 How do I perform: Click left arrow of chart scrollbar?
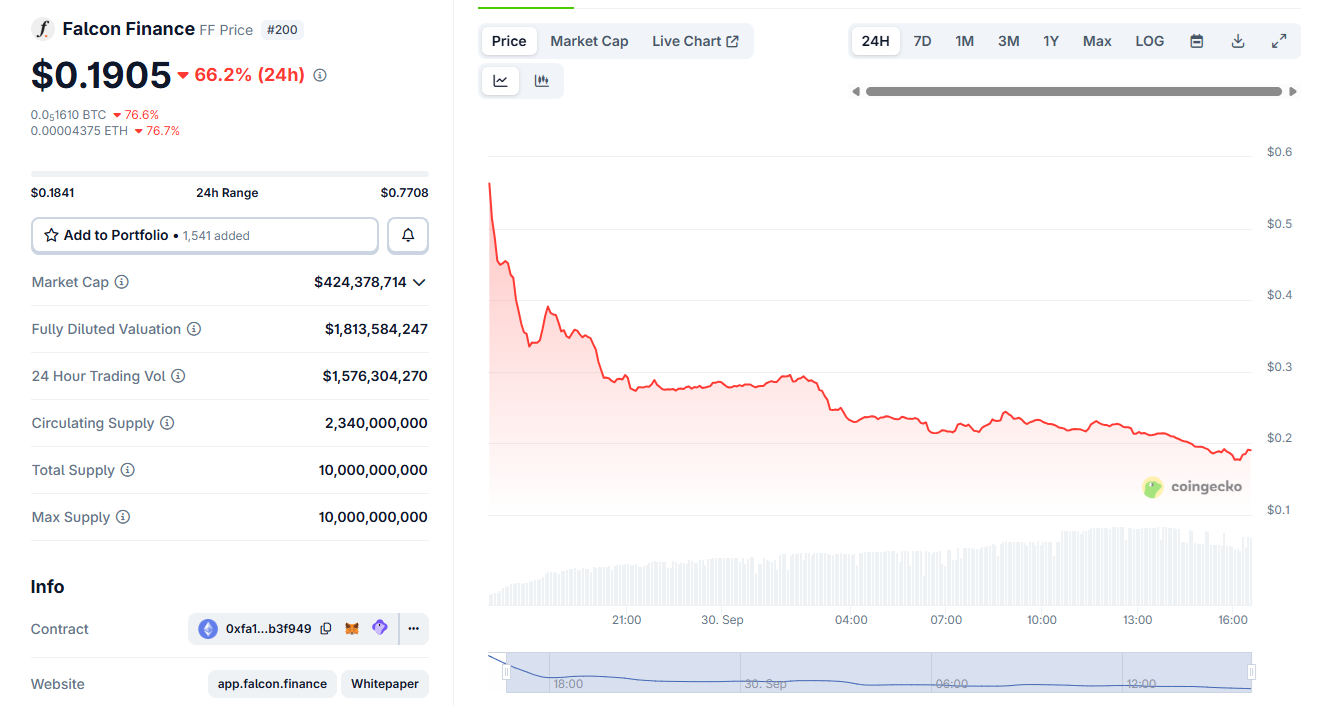[x=855, y=91]
